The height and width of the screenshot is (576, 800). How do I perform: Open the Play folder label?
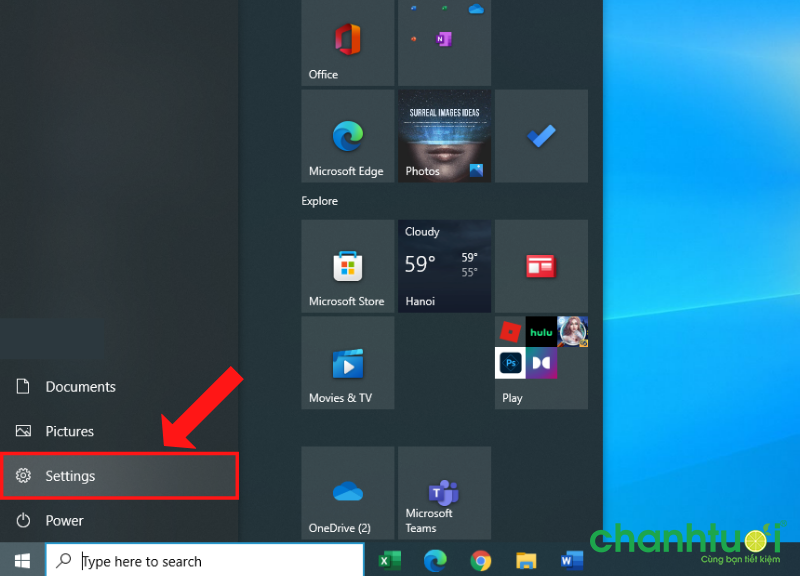point(512,398)
